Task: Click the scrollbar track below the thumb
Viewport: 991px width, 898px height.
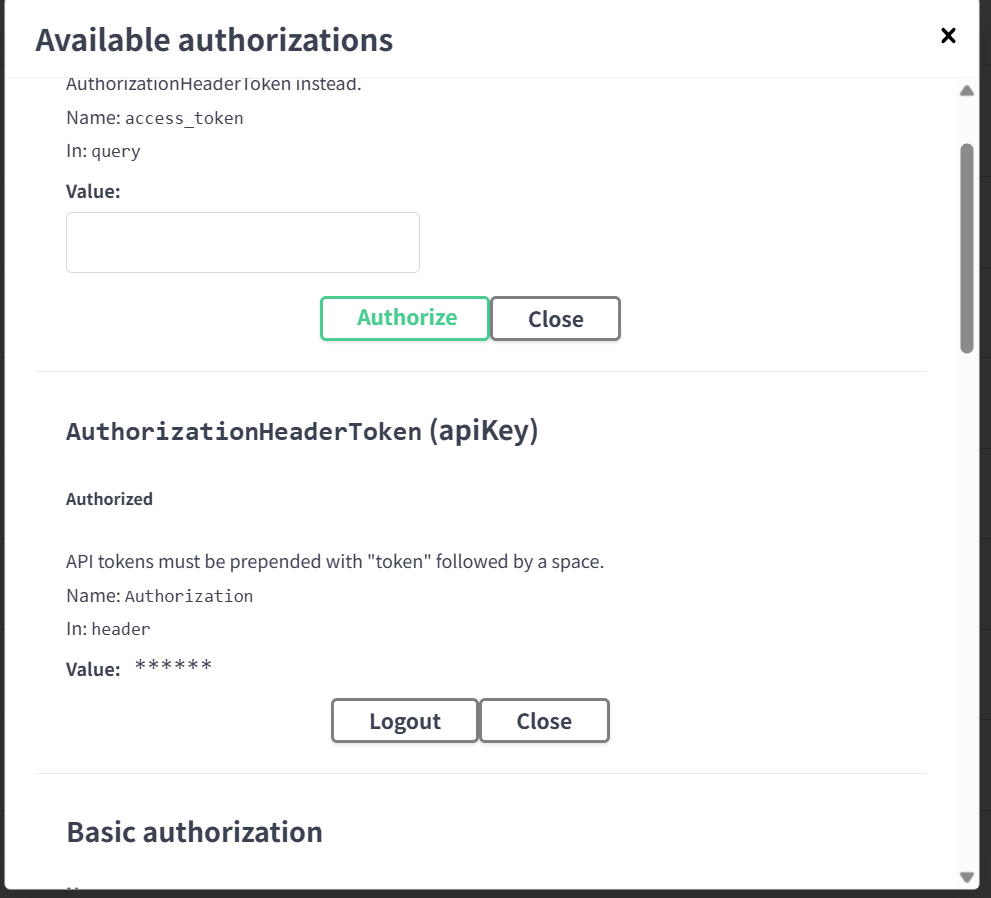Action: coord(966,600)
